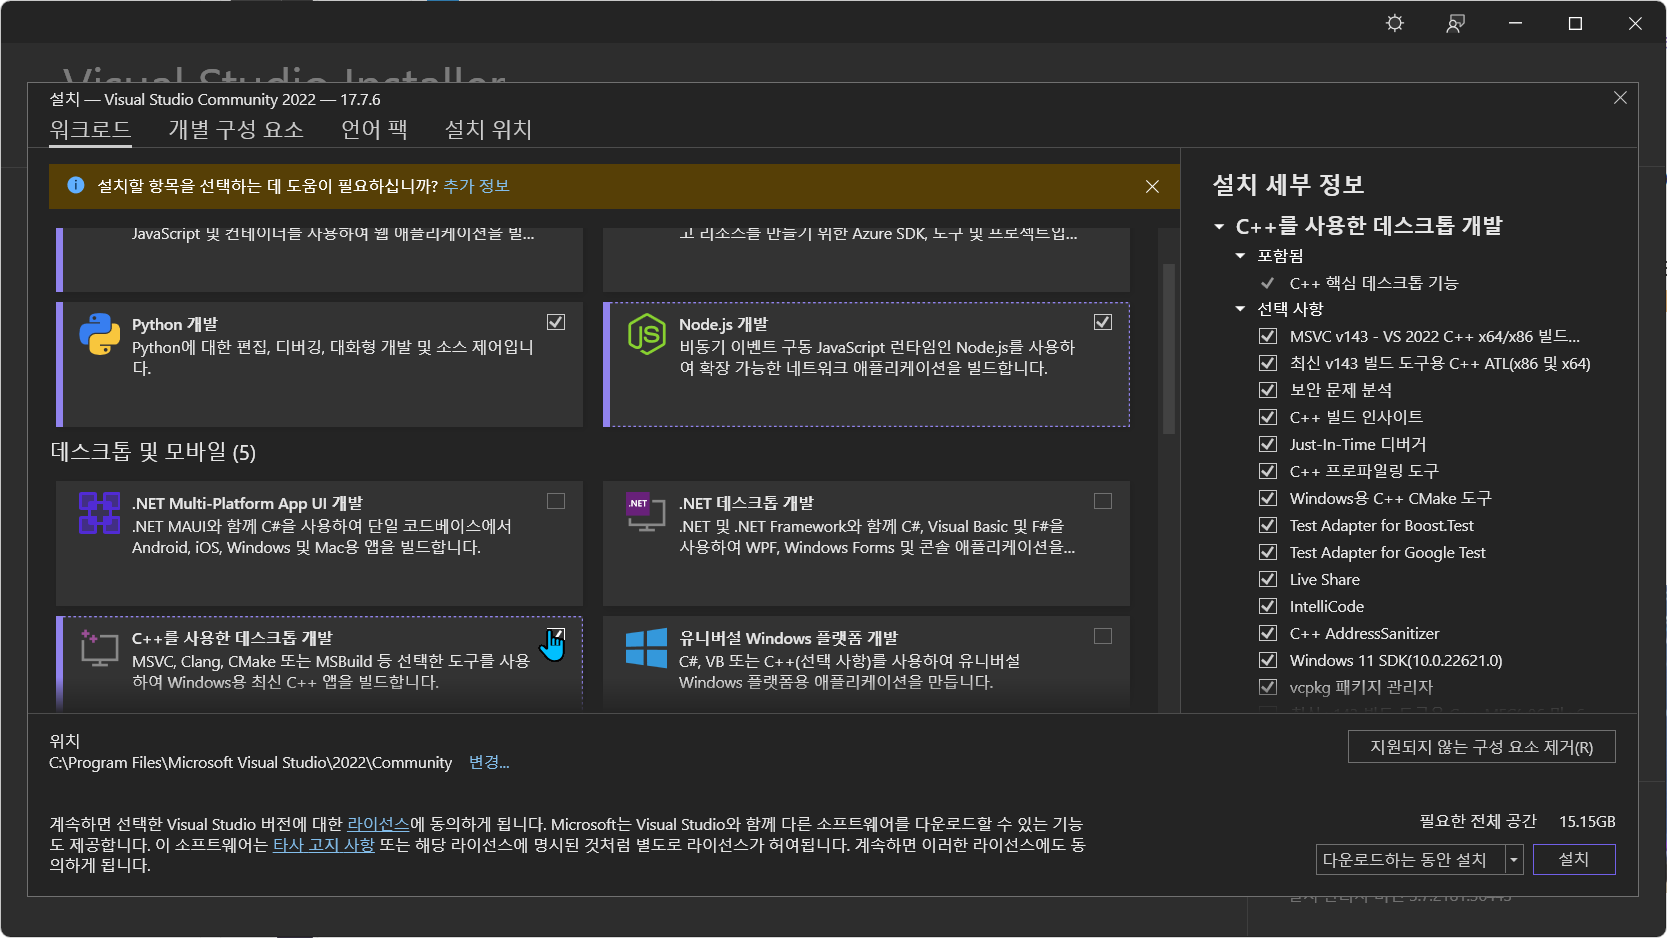The image size is (1667, 938).
Task: Open the 타사 고지 사항 link
Action: click(323, 845)
